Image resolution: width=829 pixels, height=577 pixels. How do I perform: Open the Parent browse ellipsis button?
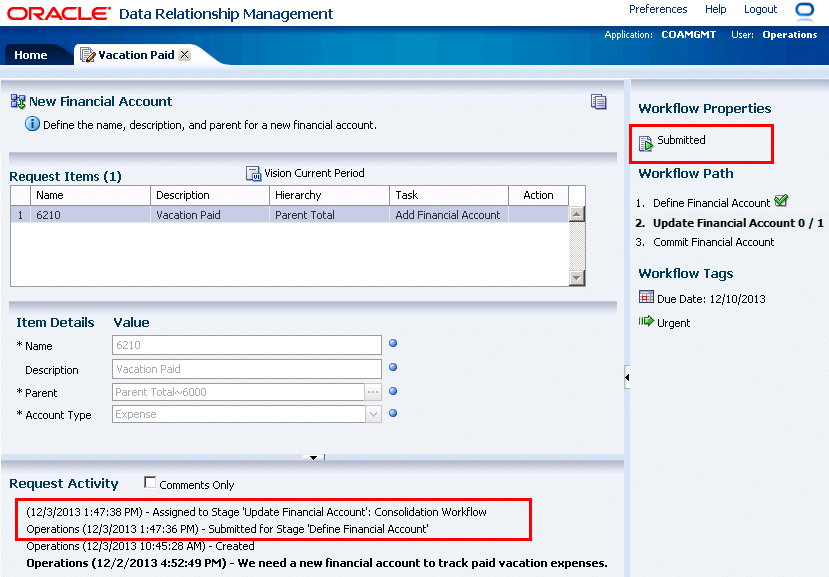click(373, 392)
